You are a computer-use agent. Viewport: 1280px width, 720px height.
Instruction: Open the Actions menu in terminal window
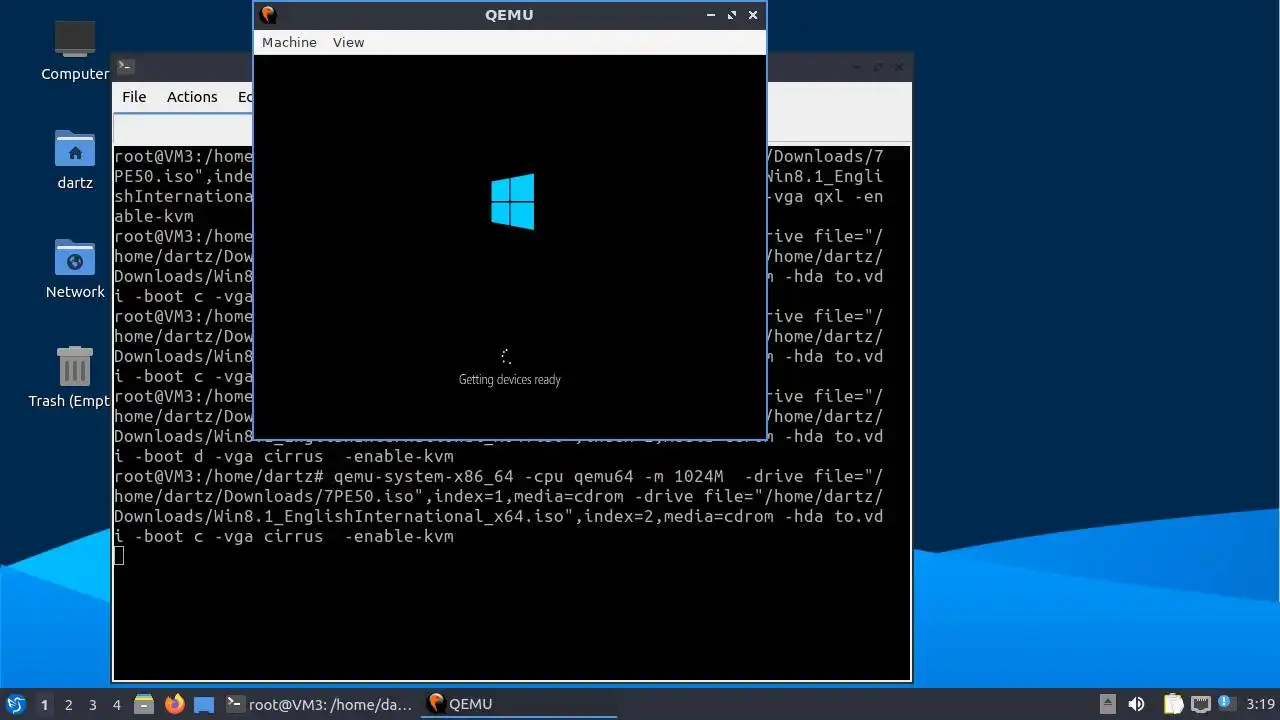[192, 97]
